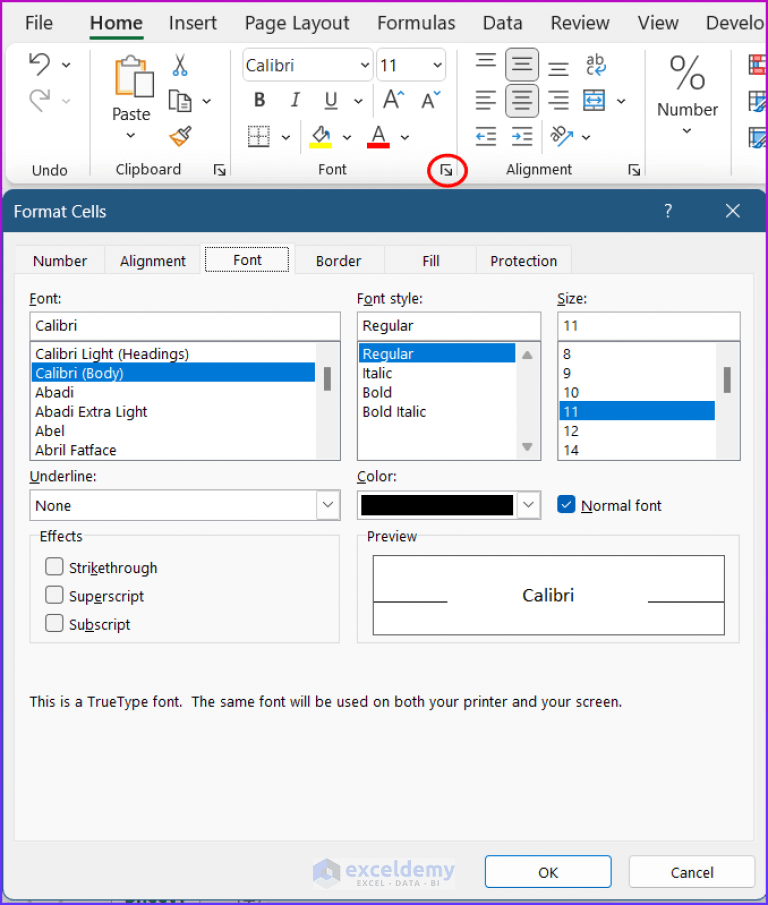Click Bottom Align icon
768x905 pixels.
point(558,69)
